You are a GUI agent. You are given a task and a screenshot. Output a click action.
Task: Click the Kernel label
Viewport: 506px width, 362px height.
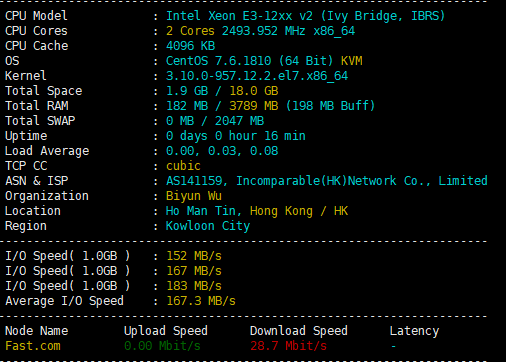click(x=26, y=76)
